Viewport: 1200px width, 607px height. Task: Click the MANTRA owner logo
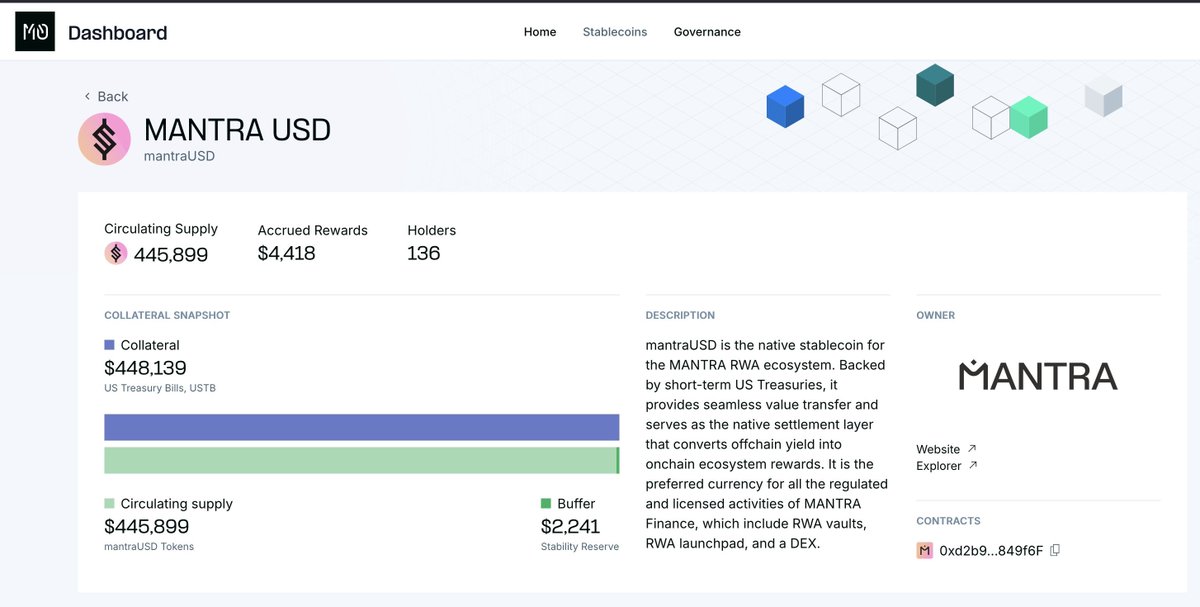pos(1038,376)
